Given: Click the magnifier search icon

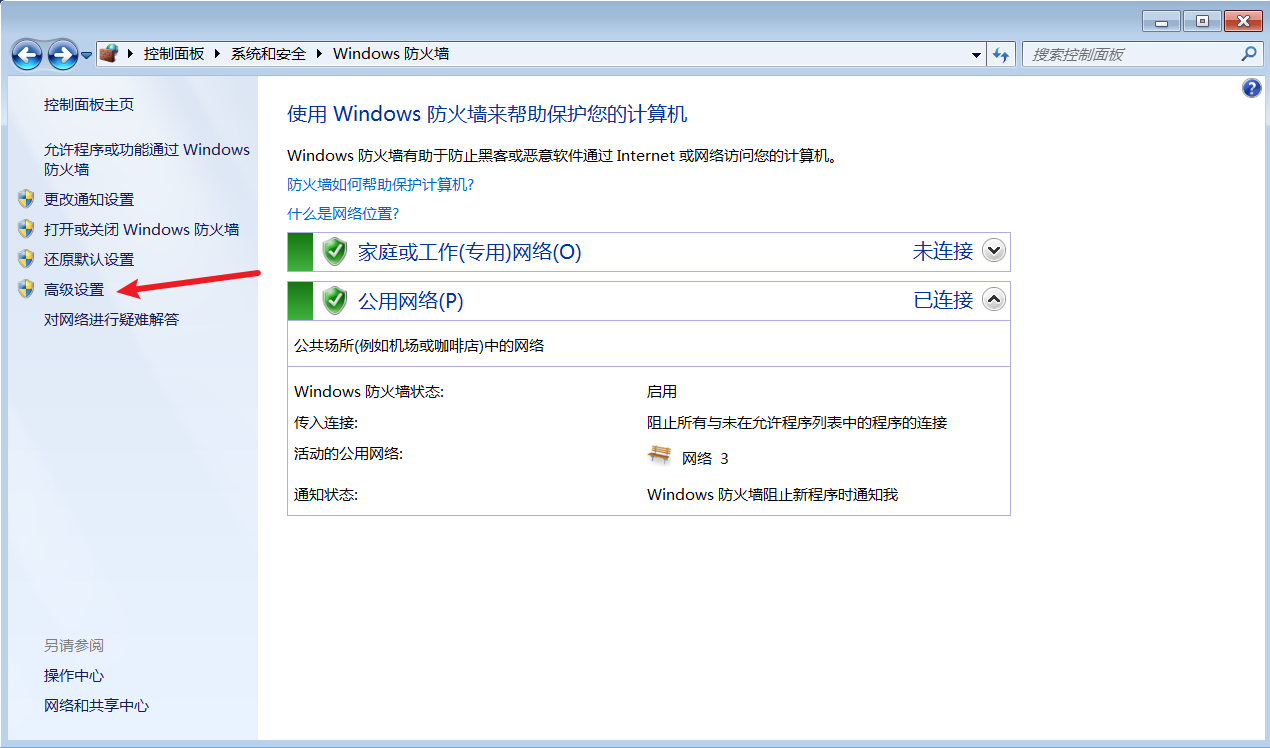Looking at the screenshot, I should (x=1248, y=54).
